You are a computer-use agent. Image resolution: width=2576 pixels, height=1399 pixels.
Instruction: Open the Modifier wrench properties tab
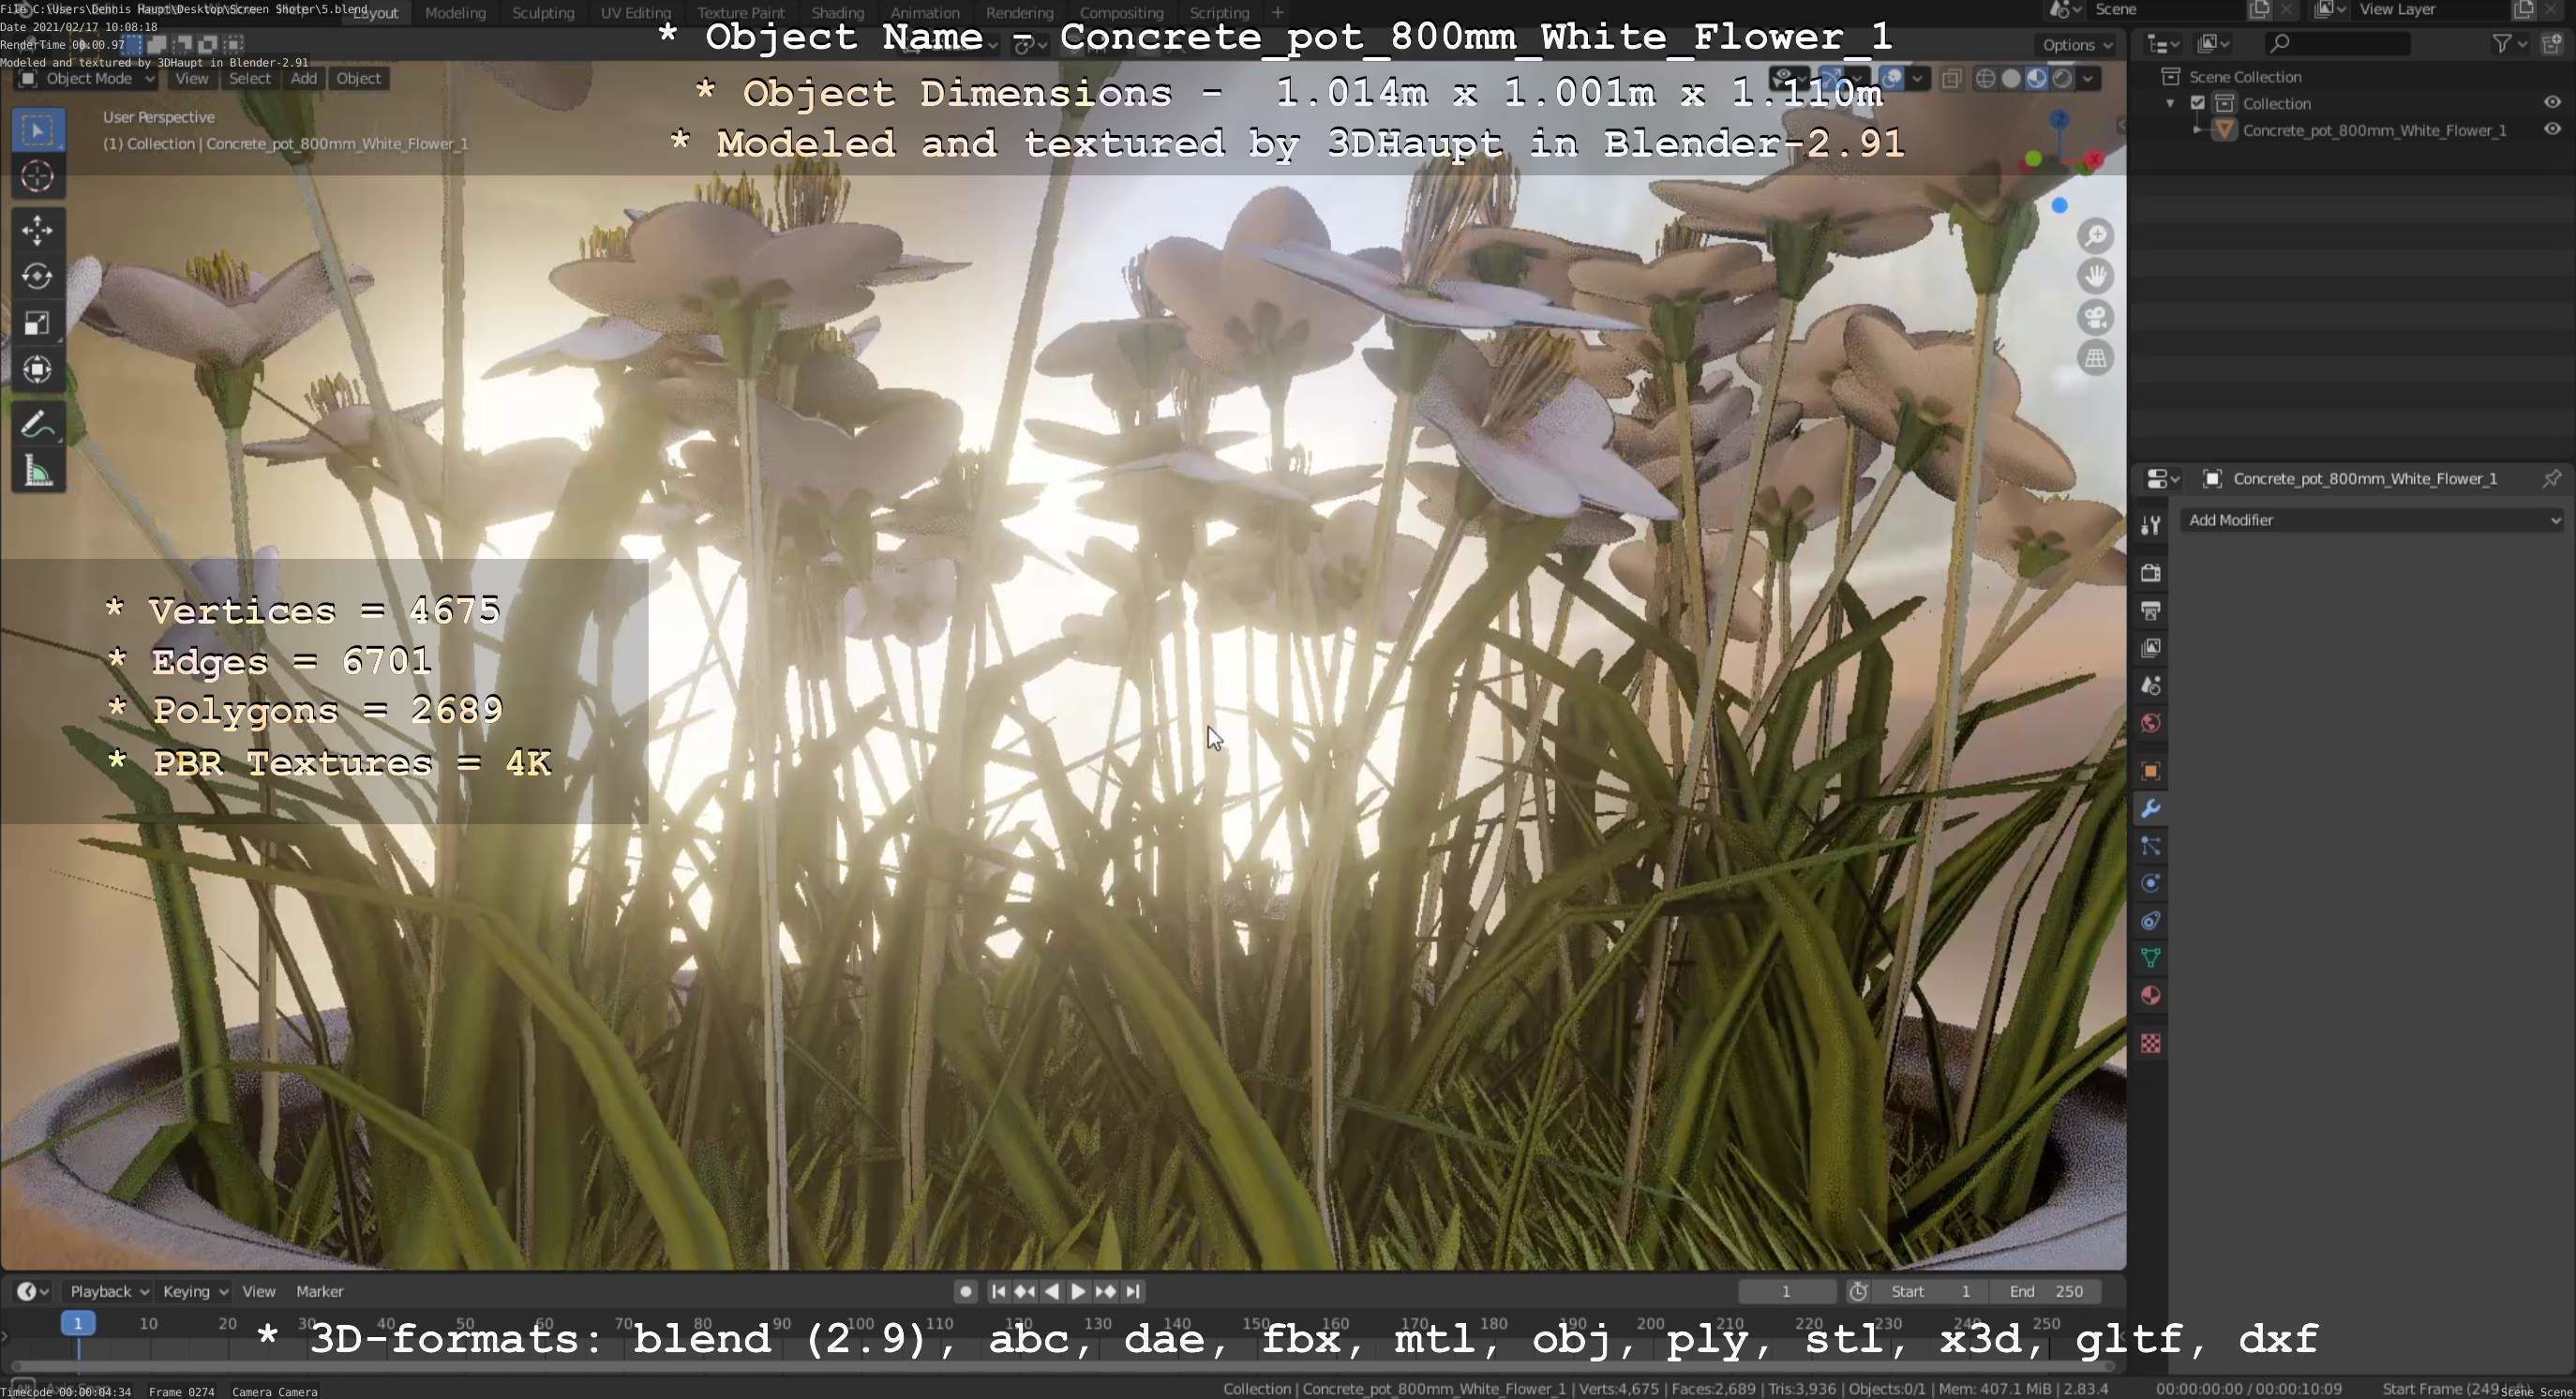(2150, 808)
